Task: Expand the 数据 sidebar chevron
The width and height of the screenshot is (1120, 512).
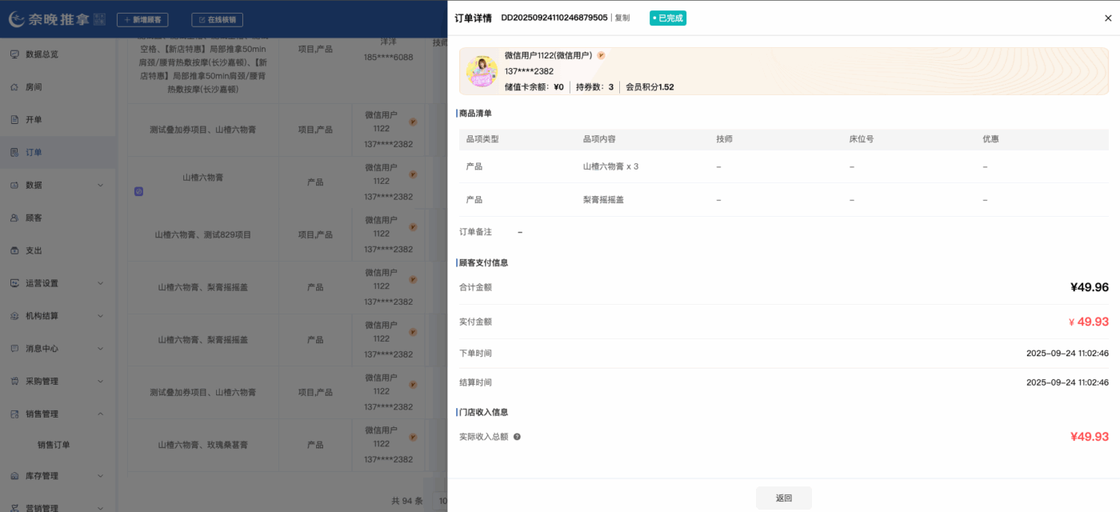Action: click(100, 185)
